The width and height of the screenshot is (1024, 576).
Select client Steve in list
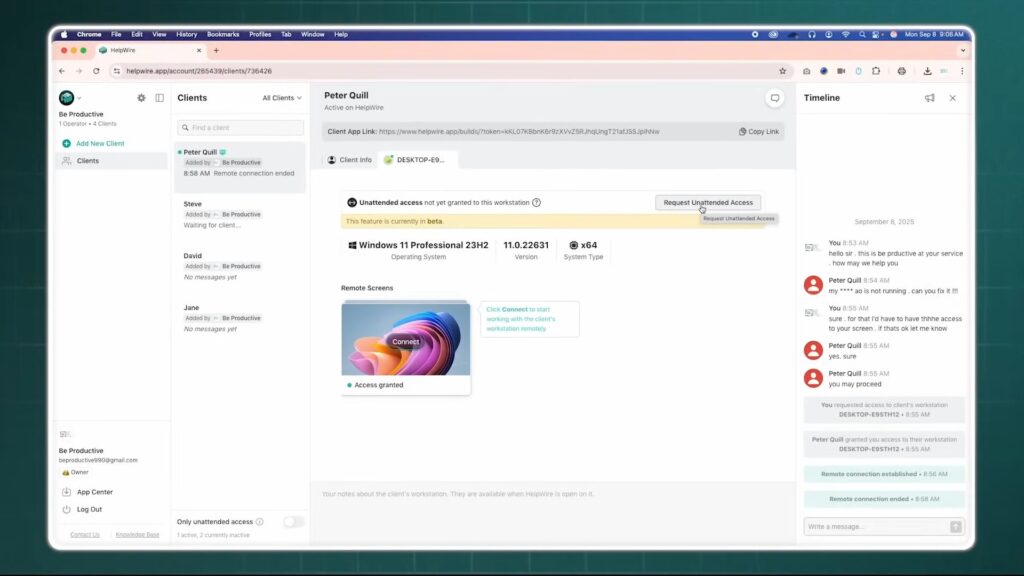[x=240, y=215]
